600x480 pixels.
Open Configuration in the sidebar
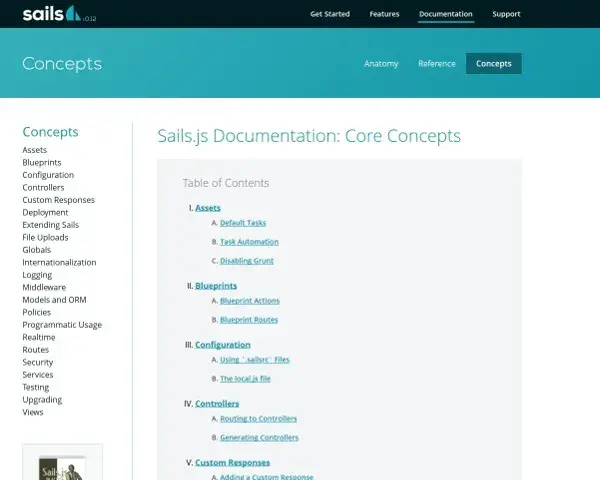click(48, 175)
